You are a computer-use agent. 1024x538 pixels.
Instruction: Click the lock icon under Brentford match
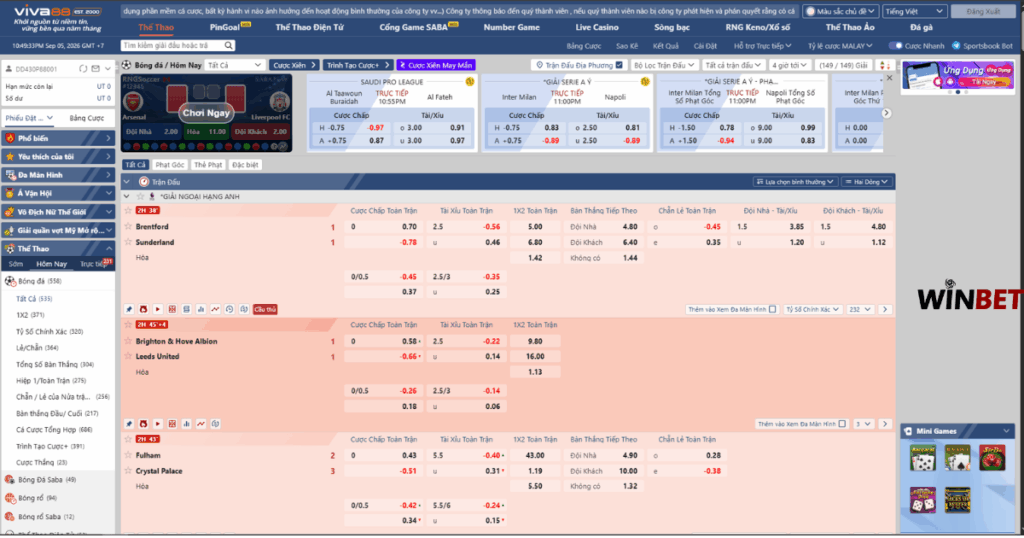click(x=143, y=309)
